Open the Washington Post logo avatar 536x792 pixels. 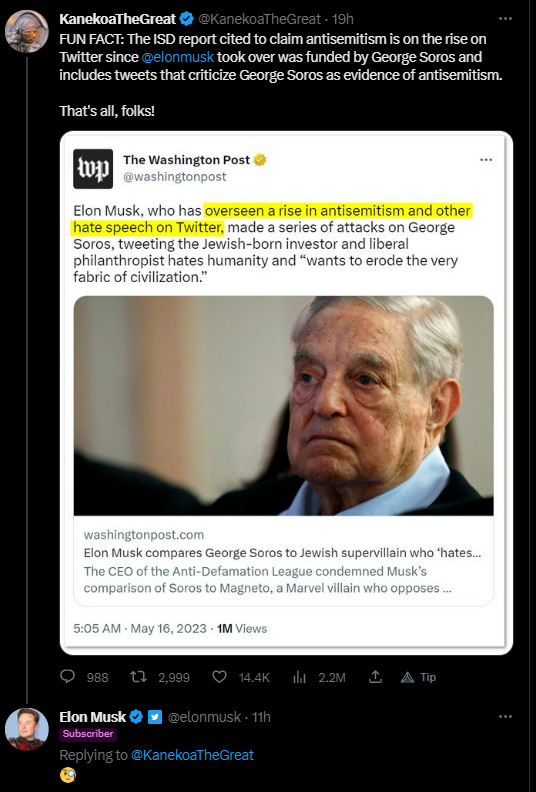[93, 169]
